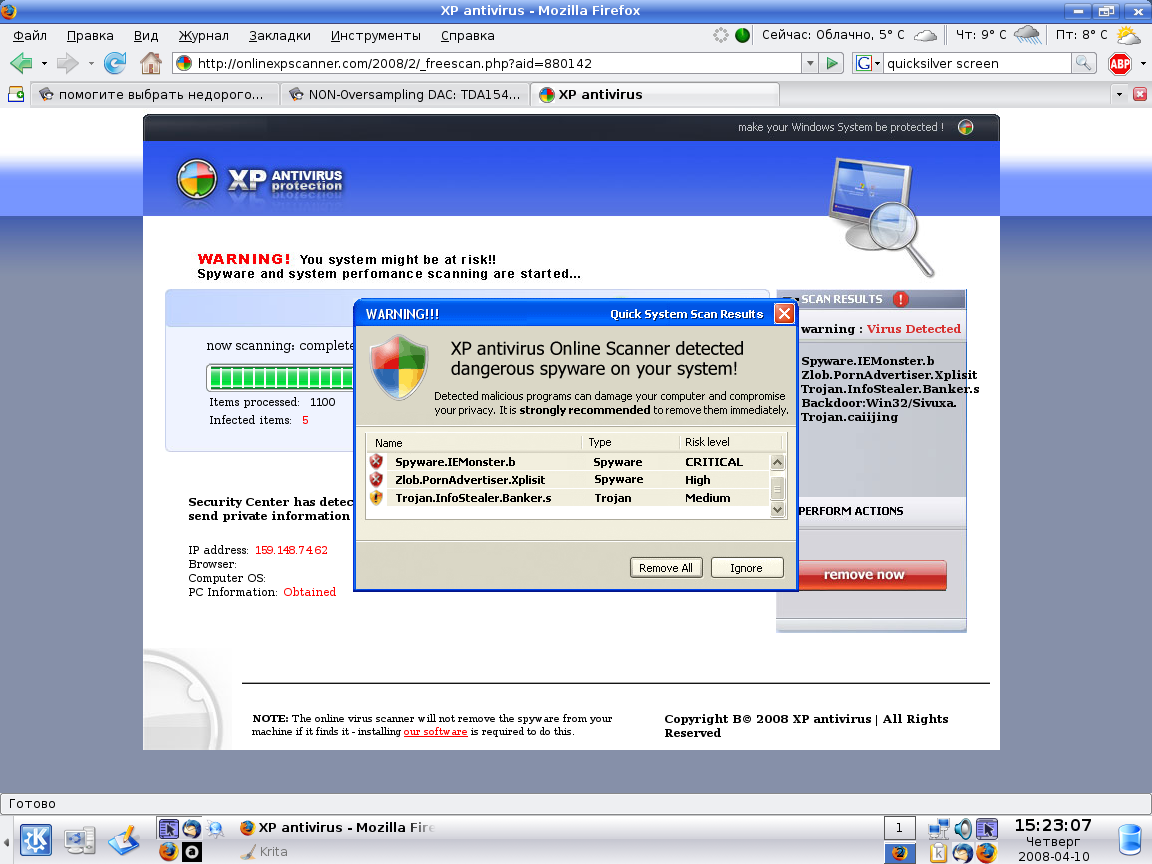Open the back button history dropdown

44,64
